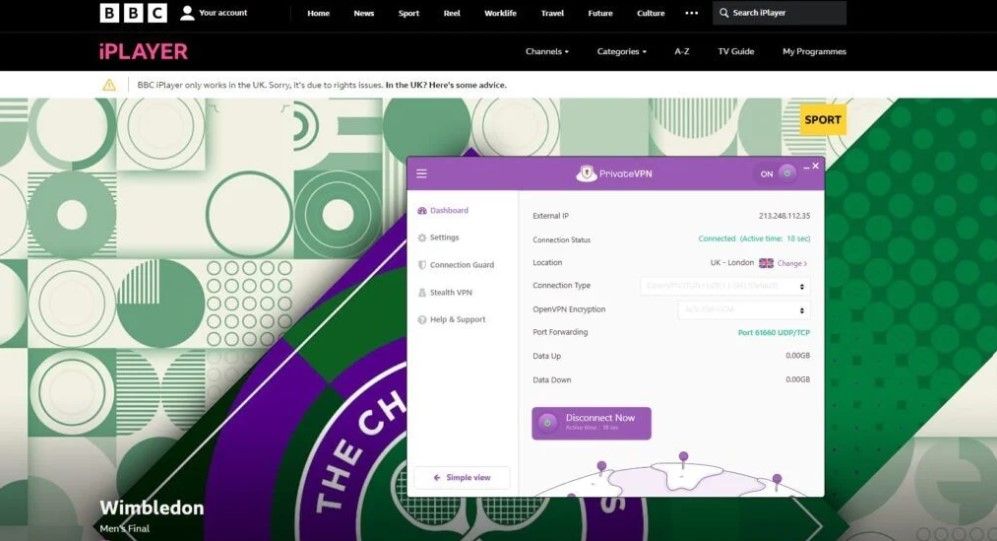The image size is (997, 541).
Task: Click the warning triangle icon
Action: click(109, 85)
